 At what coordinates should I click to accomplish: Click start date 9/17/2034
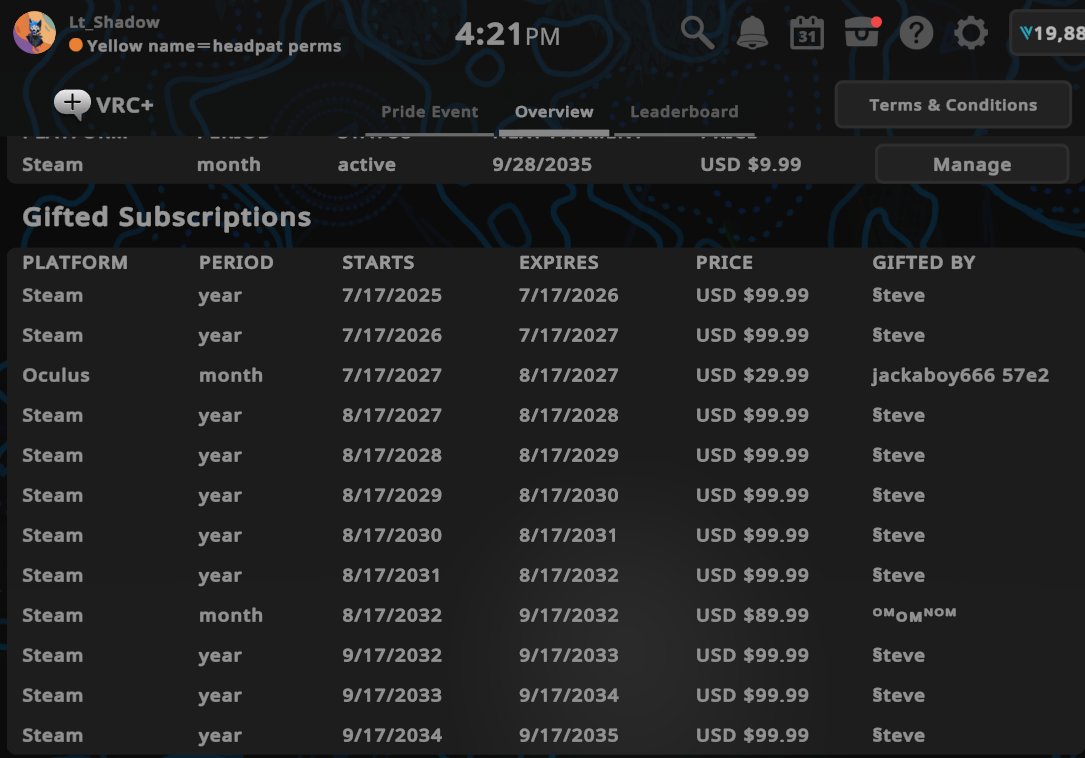click(392, 735)
